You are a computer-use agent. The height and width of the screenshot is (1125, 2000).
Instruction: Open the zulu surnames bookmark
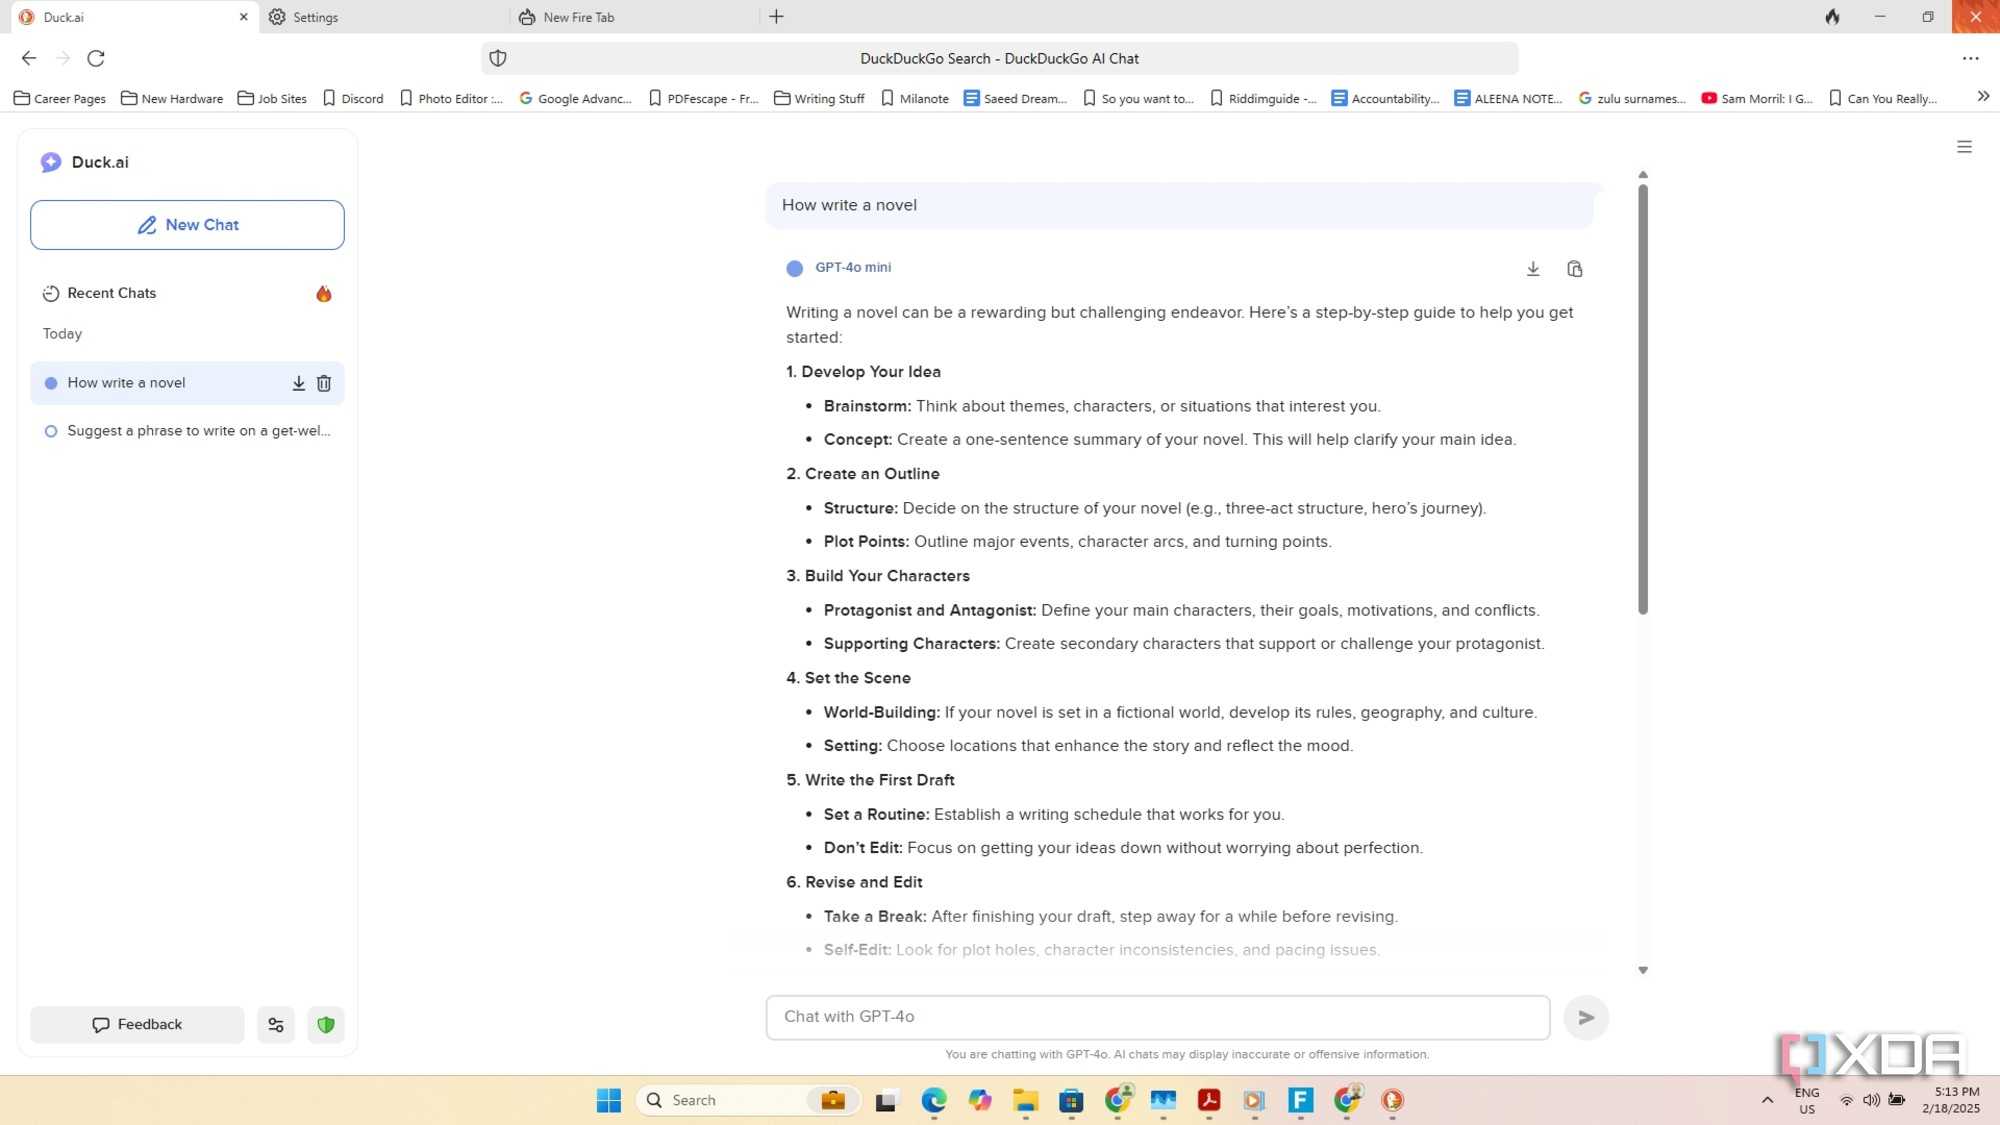[x=1632, y=98]
